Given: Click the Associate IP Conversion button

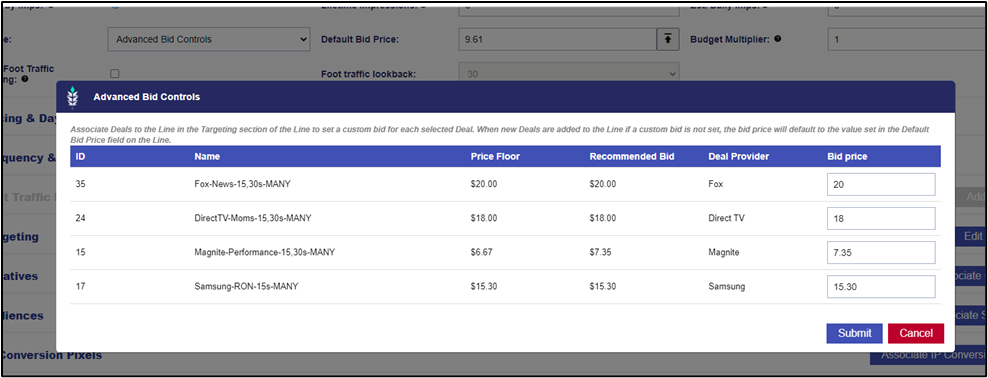Looking at the screenshot, I should click(929, 355).
